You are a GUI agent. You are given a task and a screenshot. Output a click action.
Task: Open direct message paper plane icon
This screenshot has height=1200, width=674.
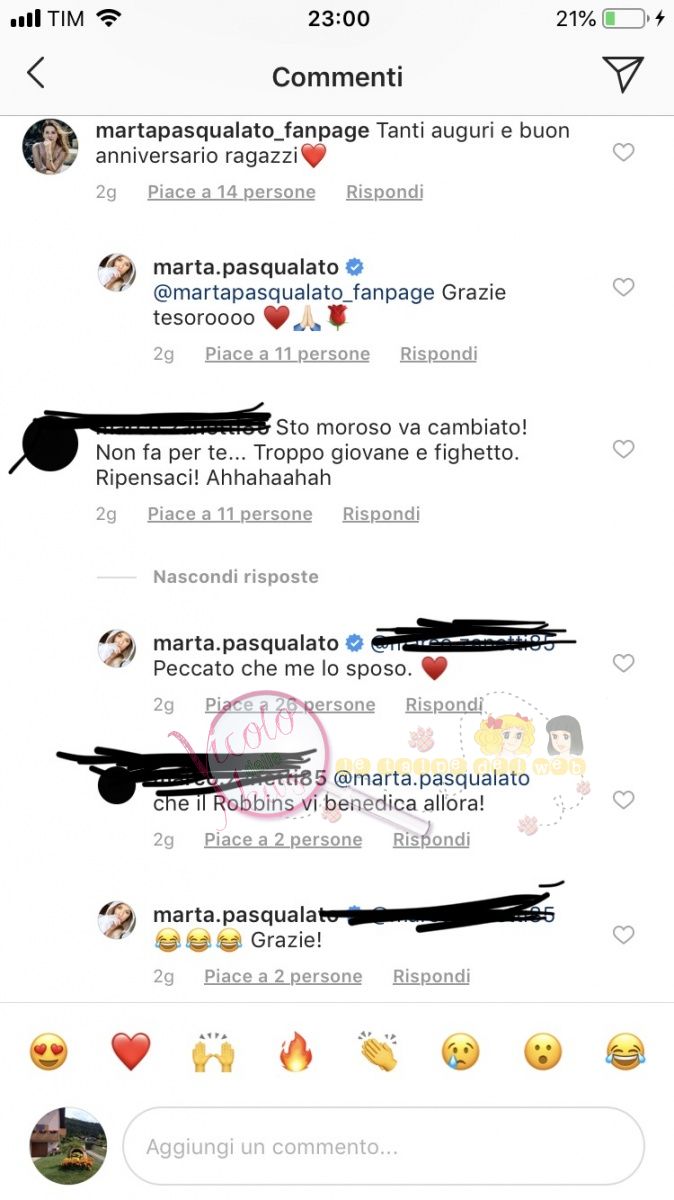(x=622, y=74)
